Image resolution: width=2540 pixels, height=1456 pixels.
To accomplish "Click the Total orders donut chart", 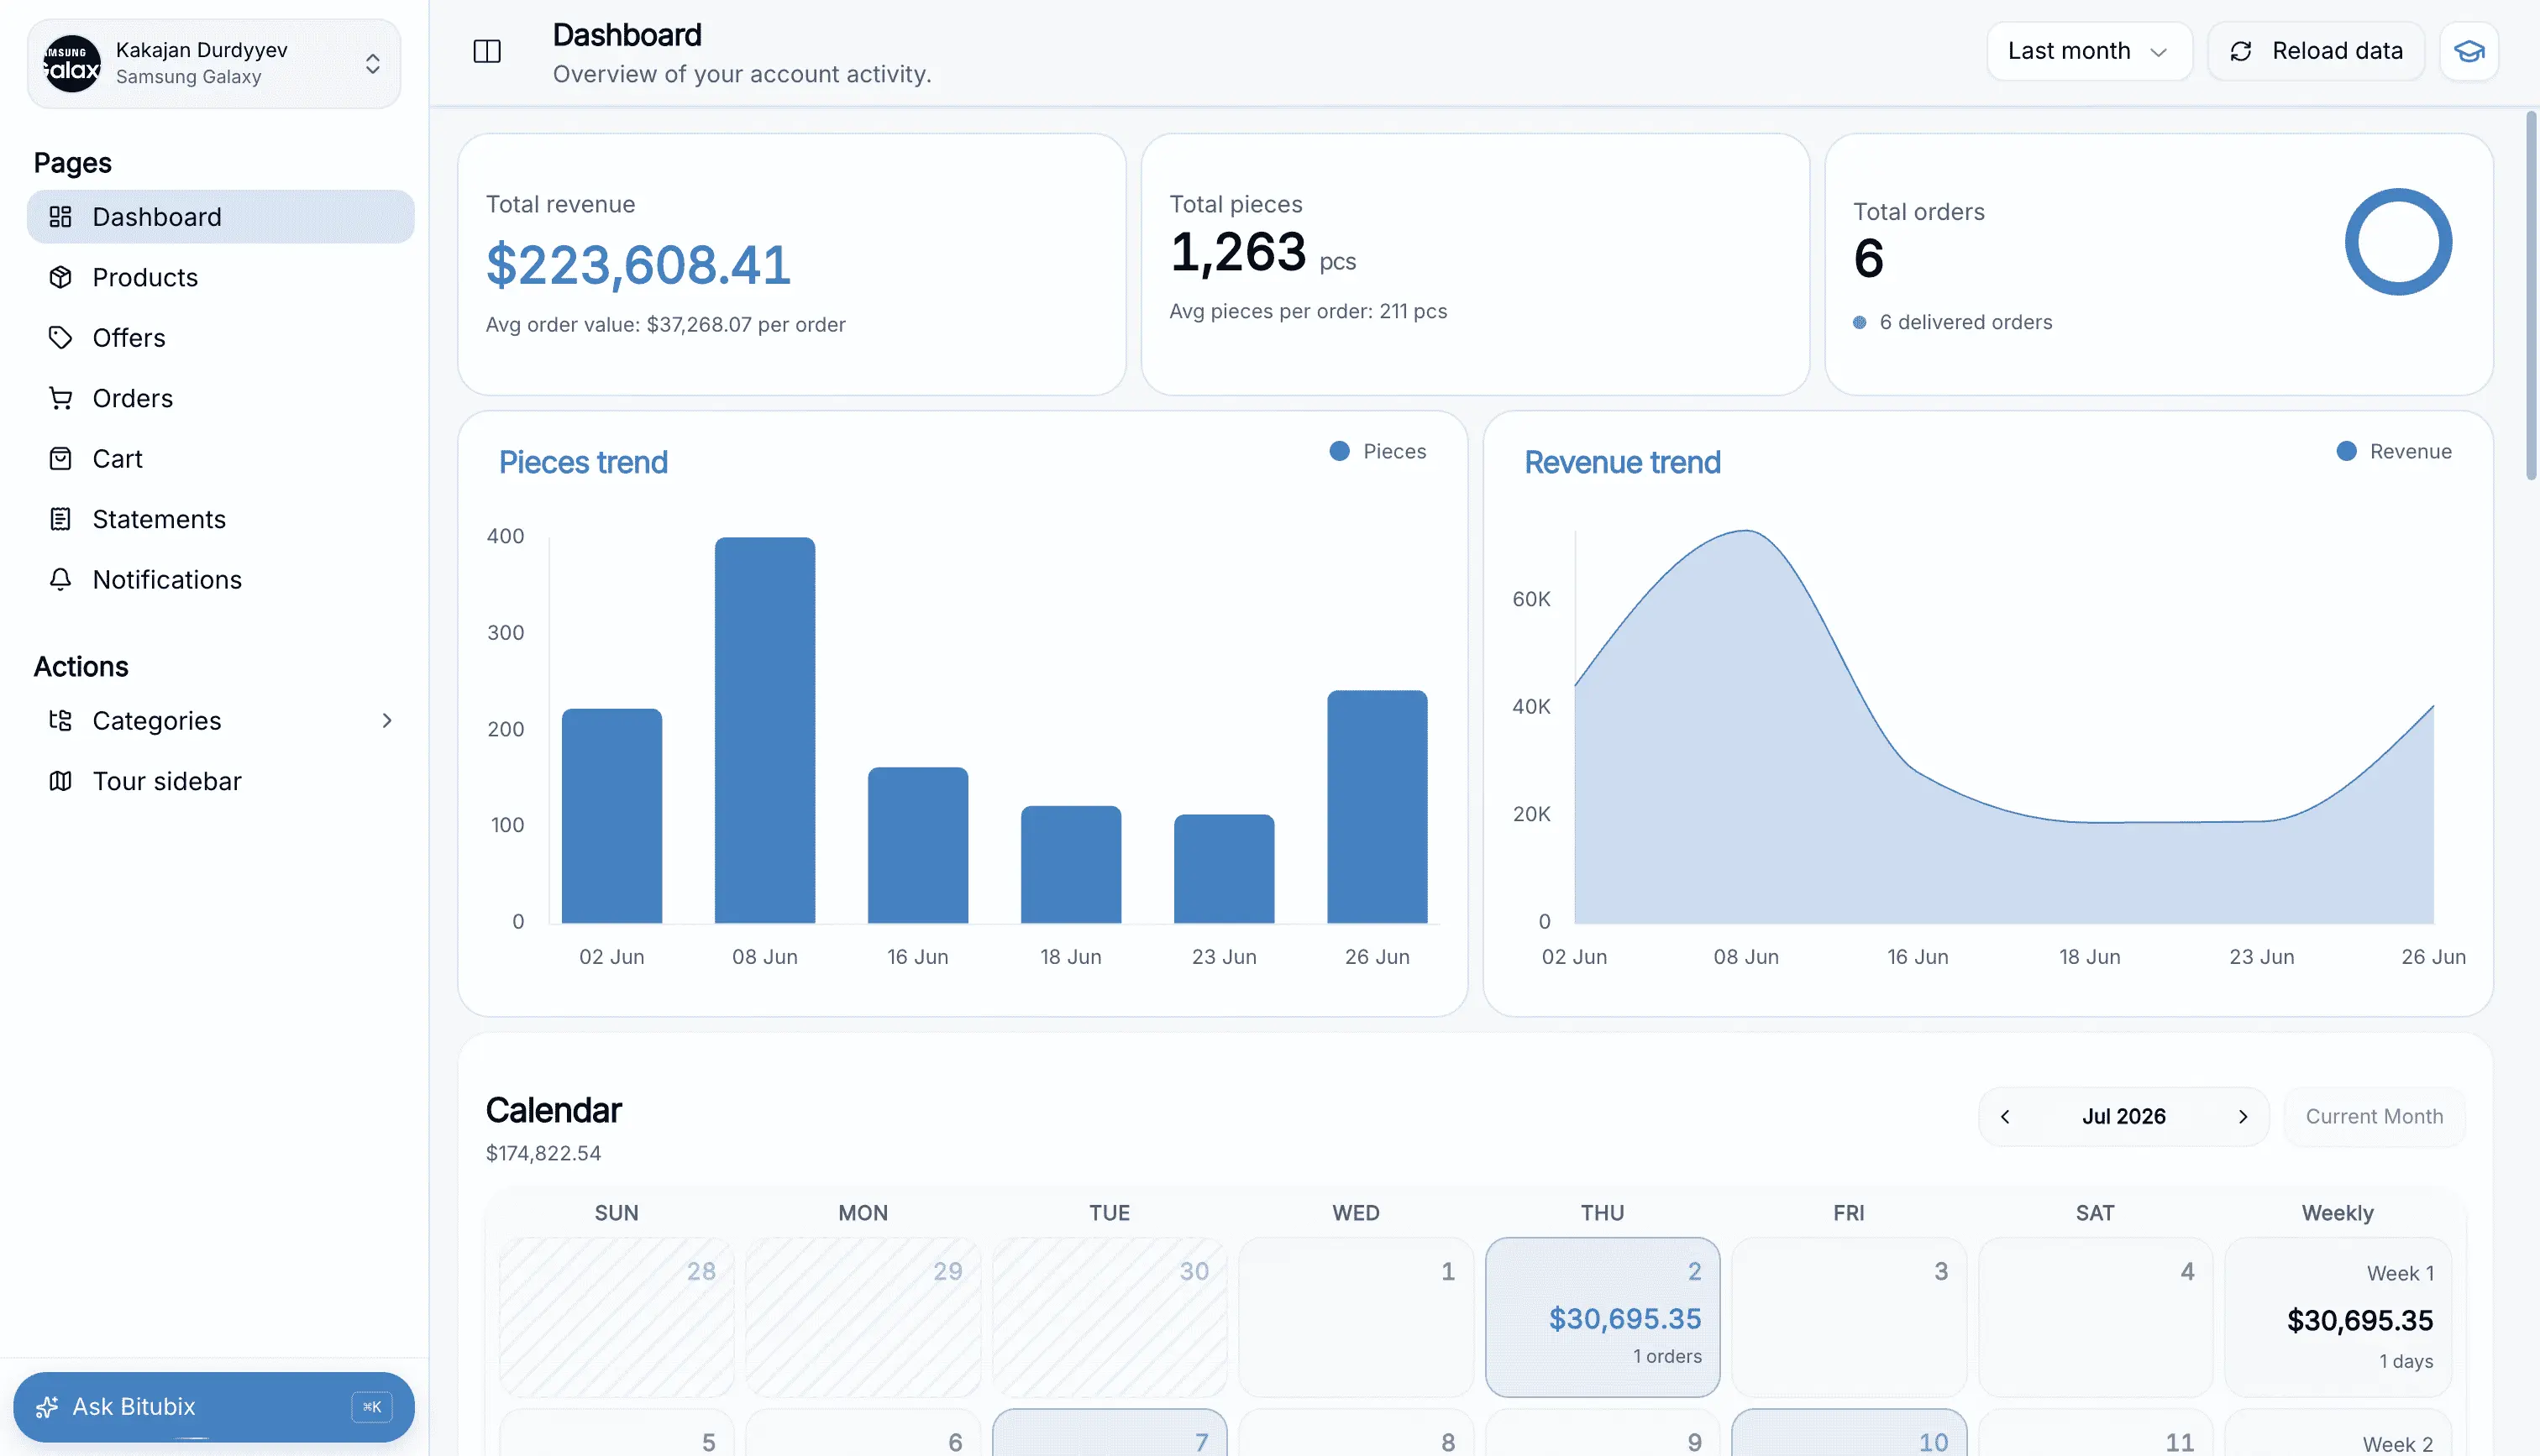I will pyautogui.click(x=2398, y=242).
